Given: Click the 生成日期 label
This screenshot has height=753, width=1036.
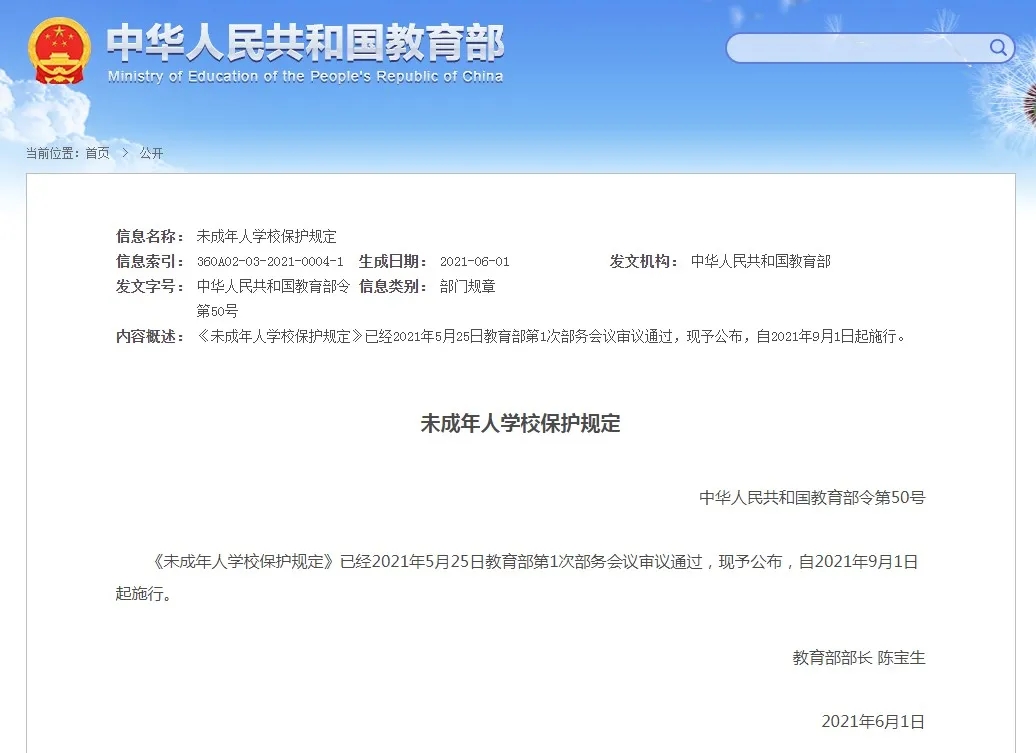Looking at the screenshot, I should coord(393,262).
